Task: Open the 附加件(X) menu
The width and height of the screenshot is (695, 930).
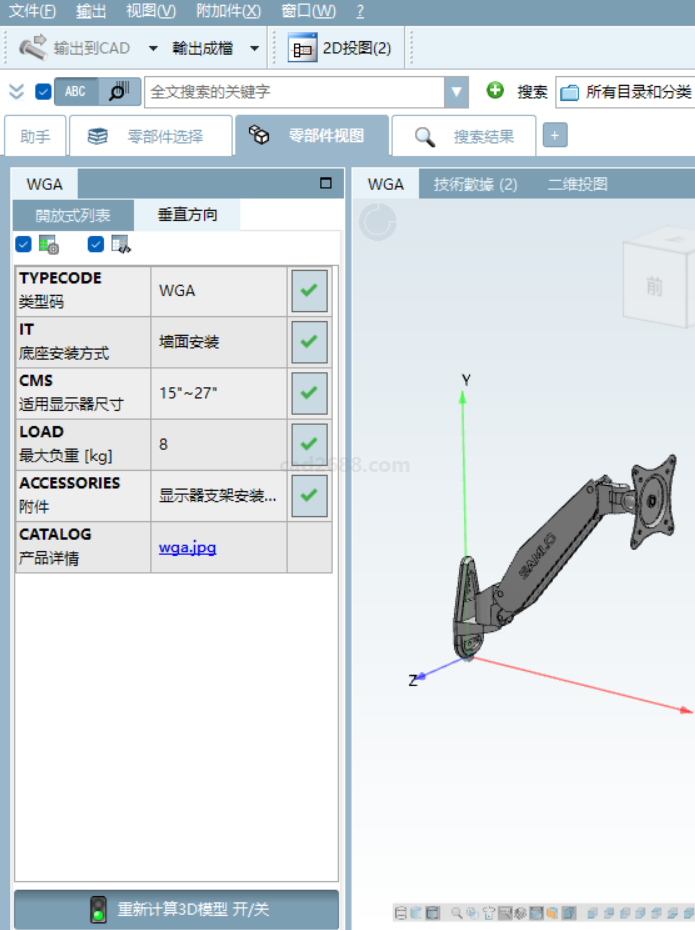Action: 228,11
